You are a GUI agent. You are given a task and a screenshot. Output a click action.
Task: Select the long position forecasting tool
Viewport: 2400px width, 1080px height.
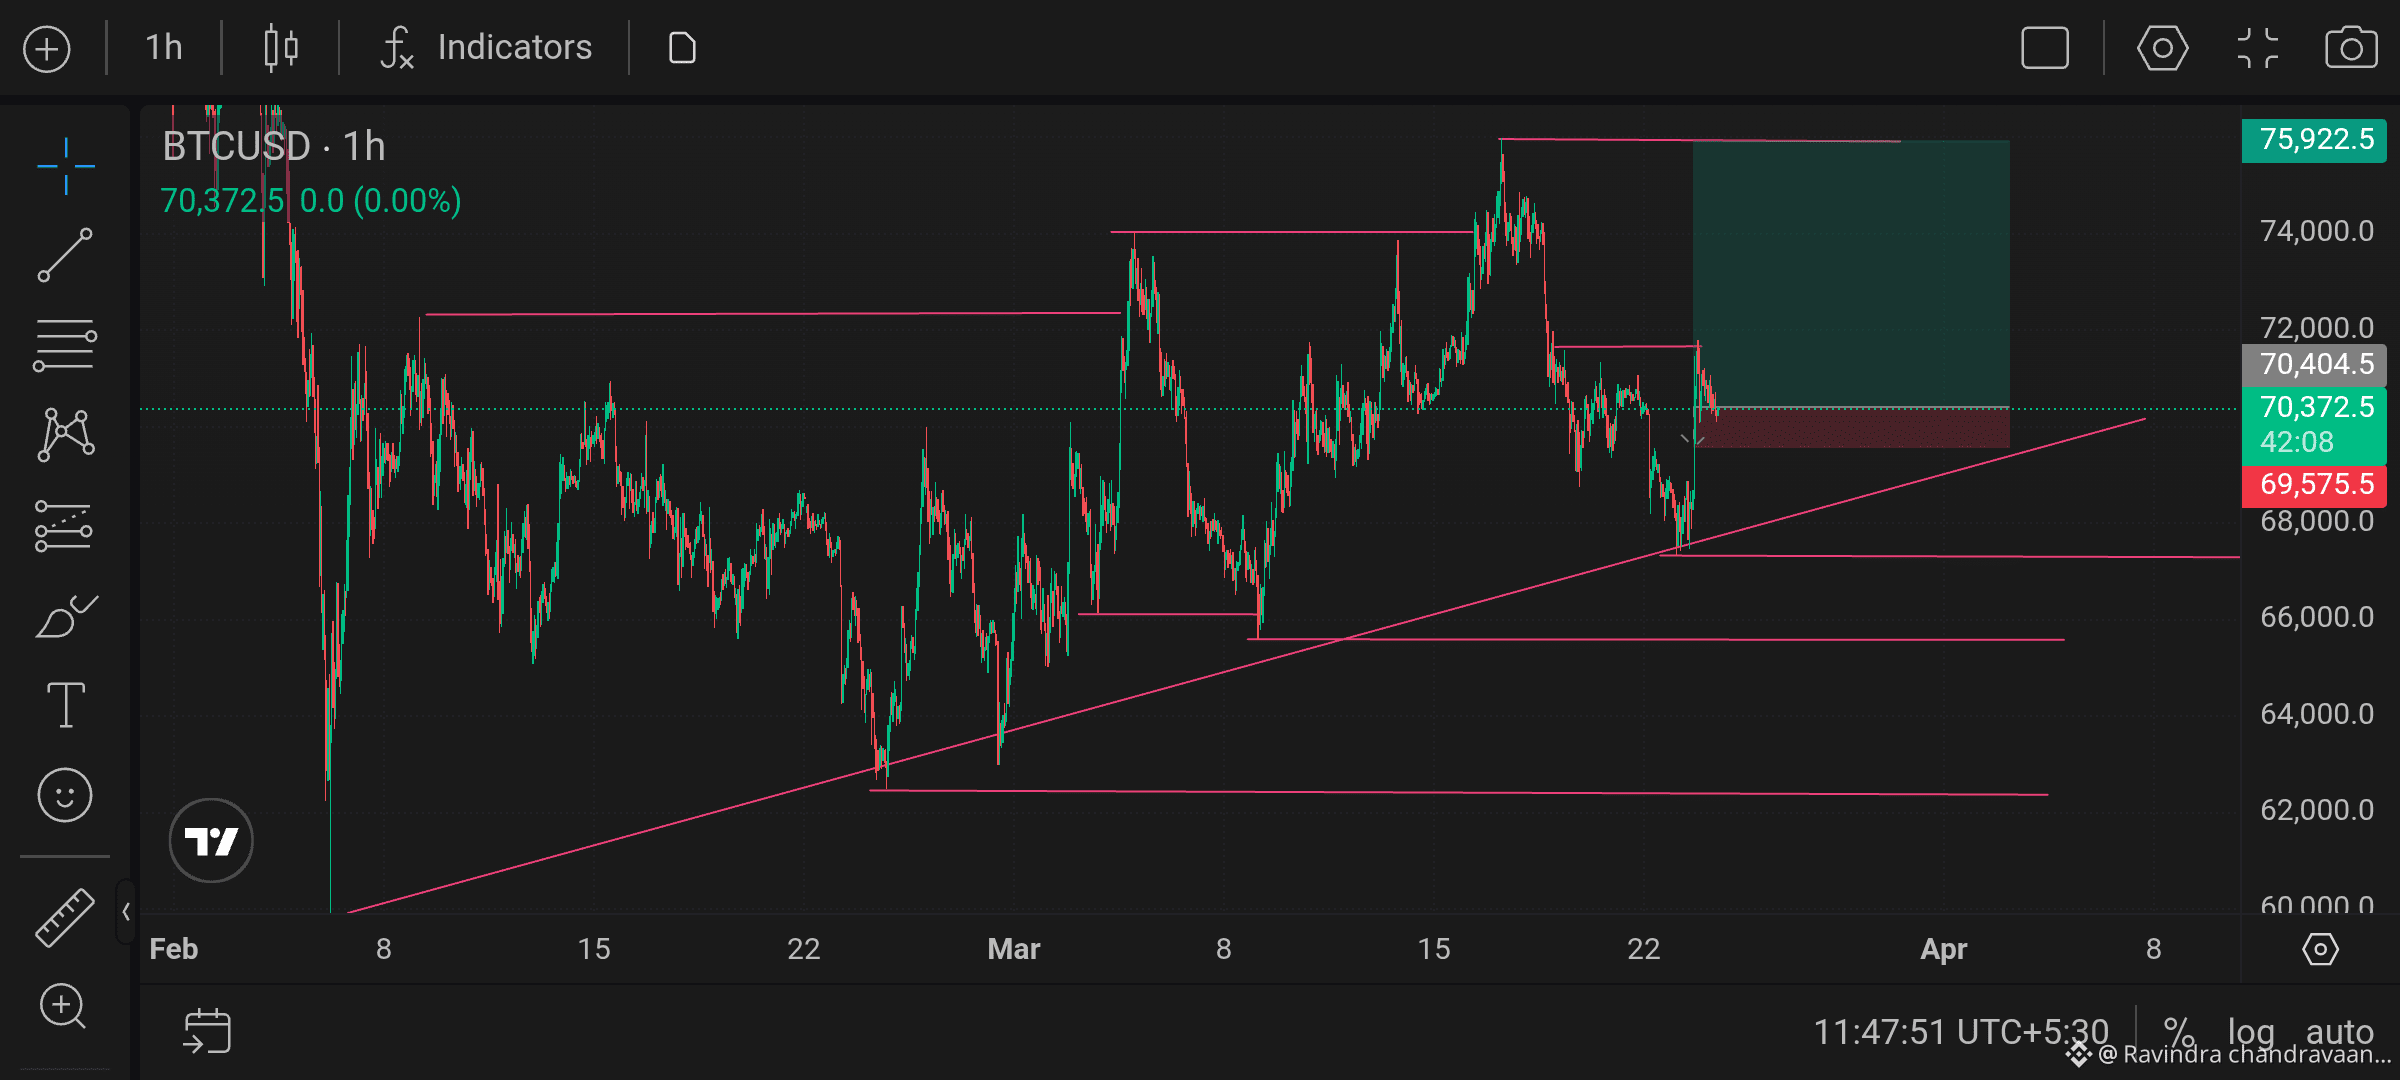pos(64,526)
